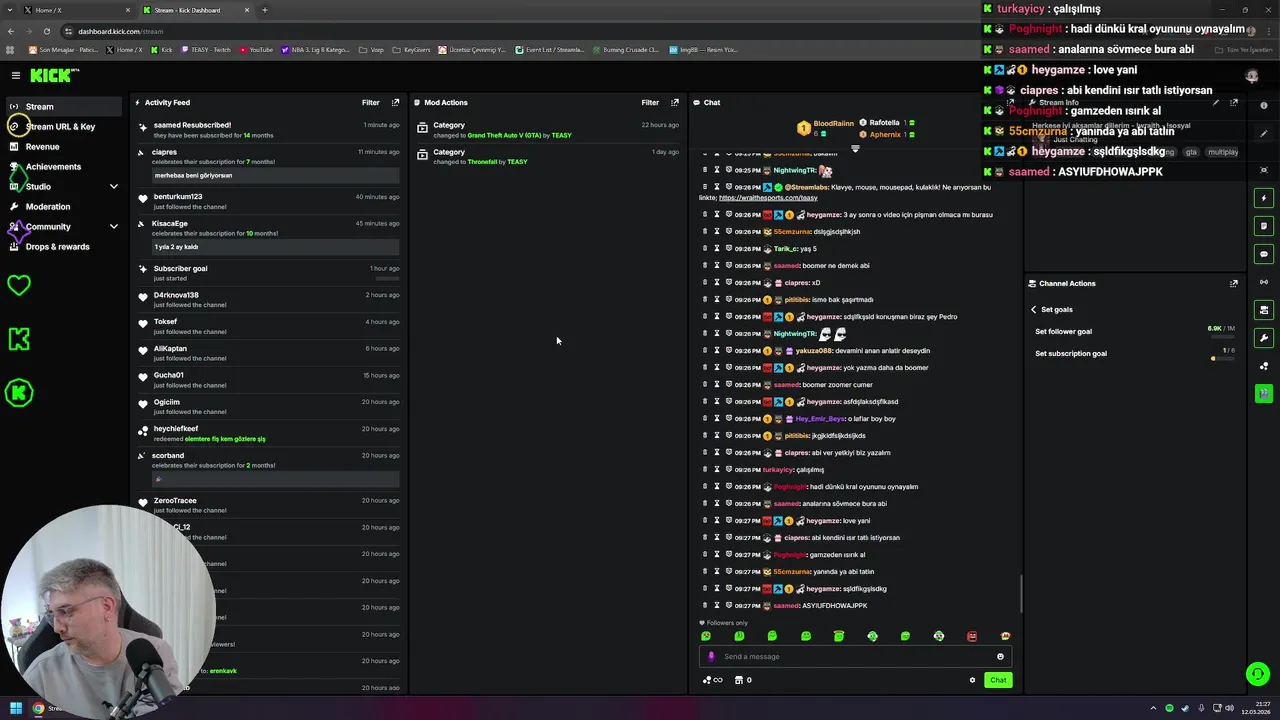Click the wrench icon in right sidebar
Screen dimensions: 1280x720
[1264, 338]
